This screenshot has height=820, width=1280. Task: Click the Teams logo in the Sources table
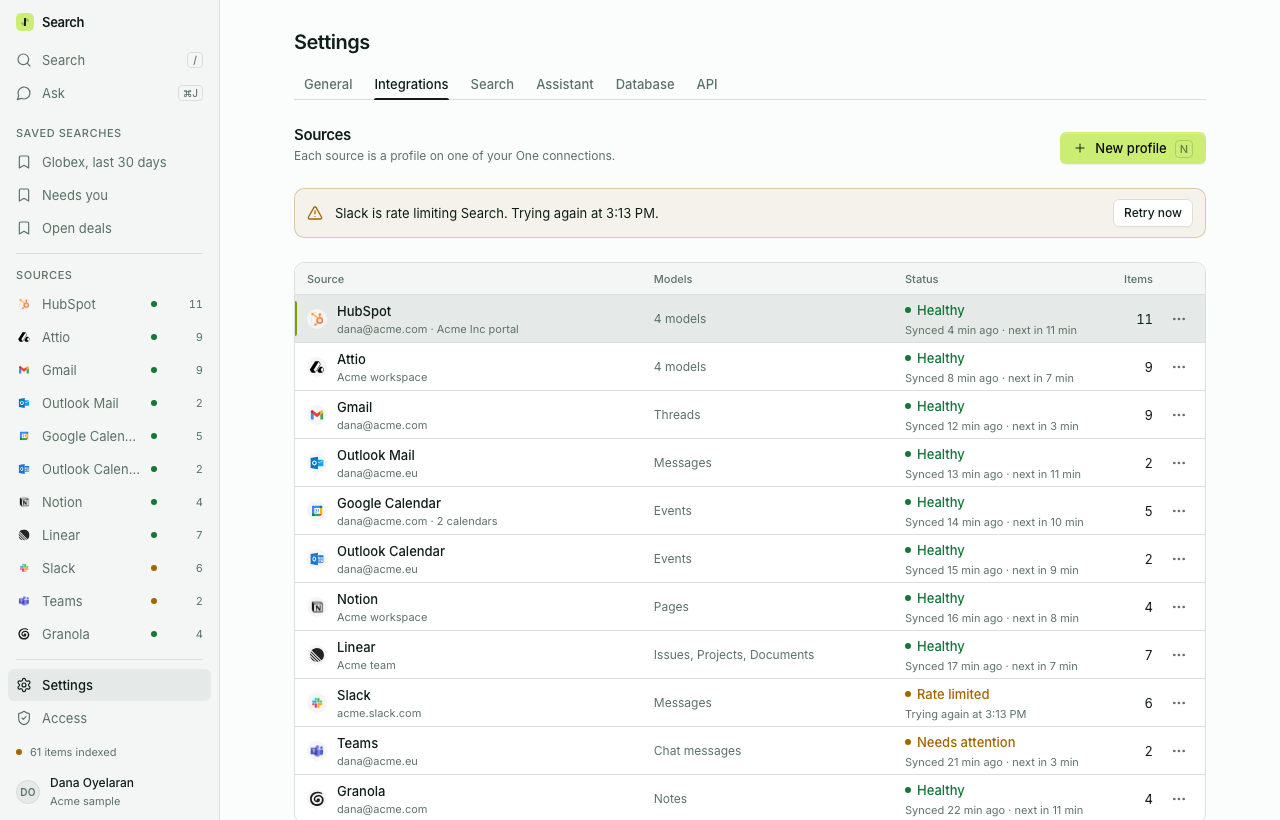pyautogui.click(x=317, y=751)
